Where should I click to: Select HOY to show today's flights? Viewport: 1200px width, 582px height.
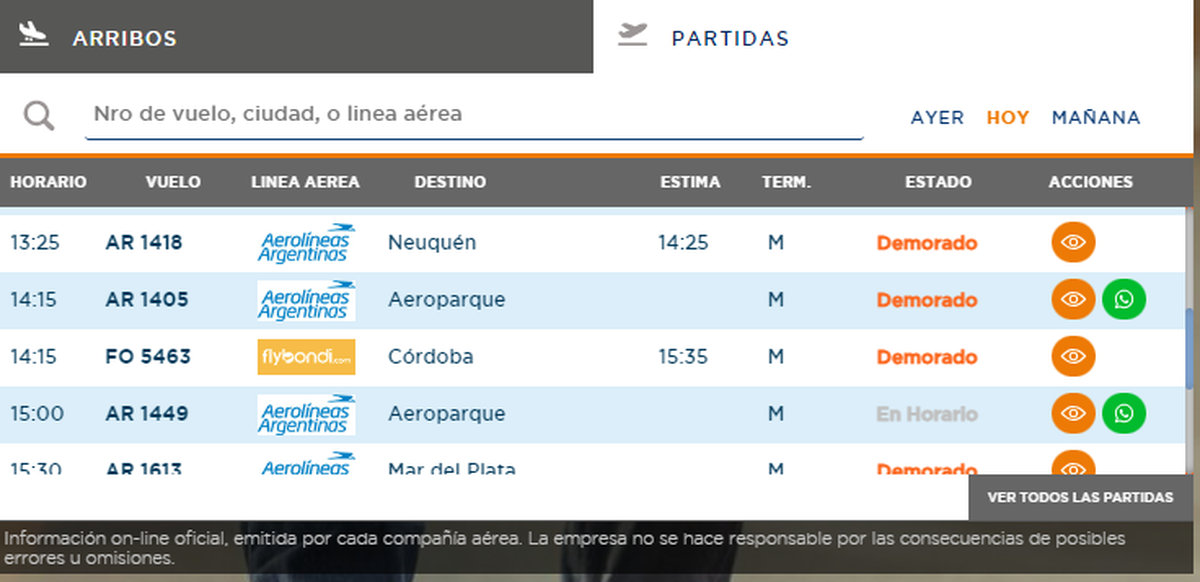pyautogui.click(x=1007, y=118)
